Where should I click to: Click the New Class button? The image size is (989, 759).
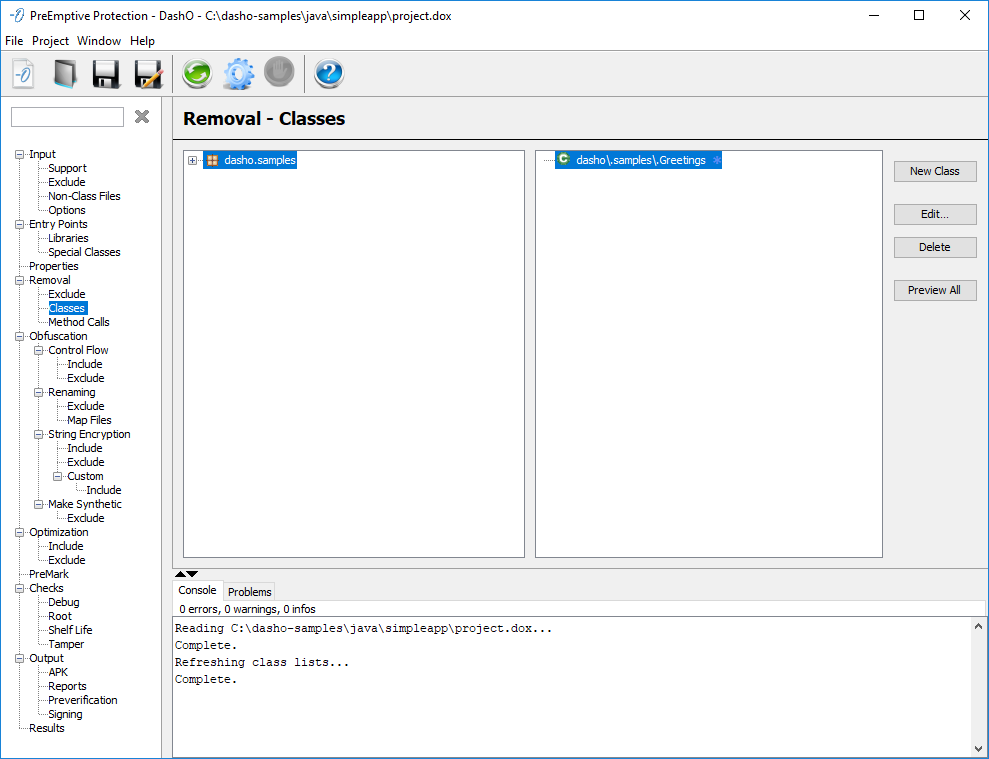pyautogui.click(x=934, y=171)
